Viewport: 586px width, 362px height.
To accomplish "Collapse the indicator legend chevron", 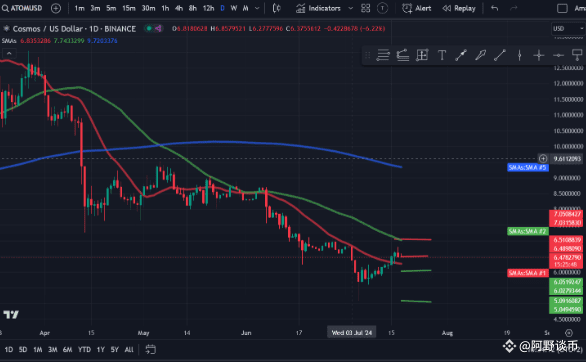I will pos(9,53).
